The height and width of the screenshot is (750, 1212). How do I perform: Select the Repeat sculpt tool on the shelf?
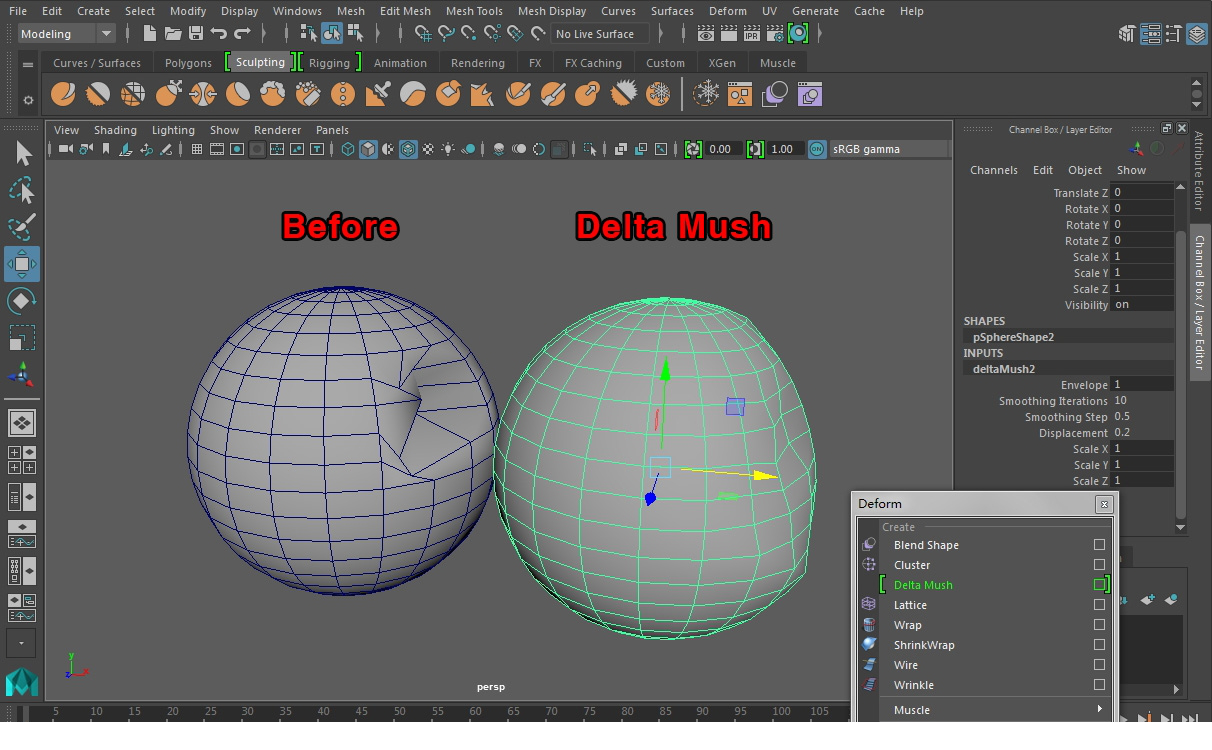click(x=343, y=94)
